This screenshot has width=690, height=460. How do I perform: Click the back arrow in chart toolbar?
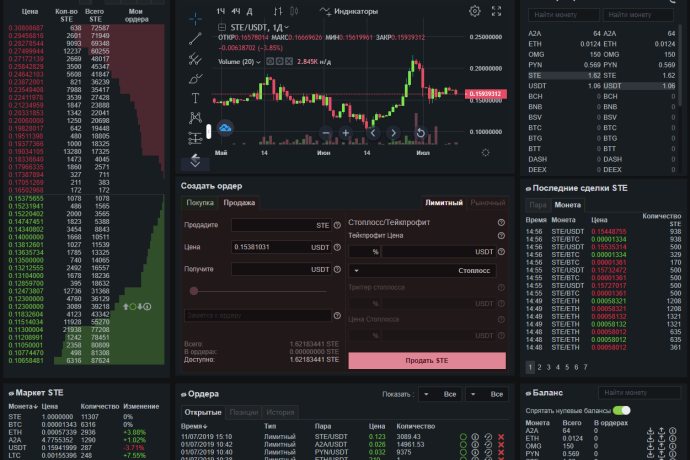195,157
